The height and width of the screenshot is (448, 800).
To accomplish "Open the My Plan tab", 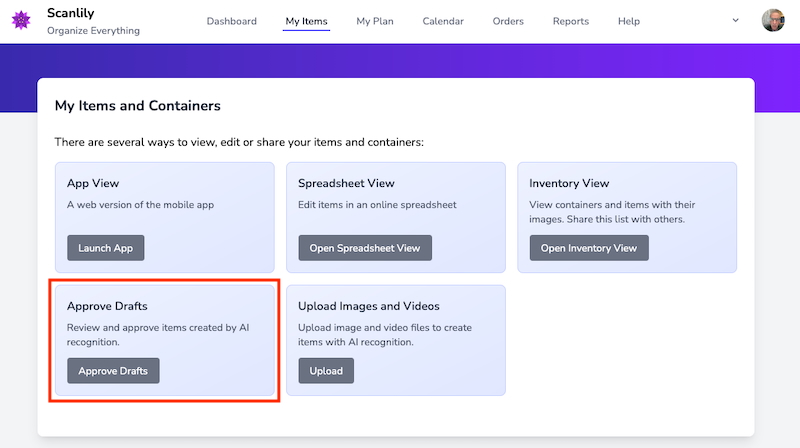I will (x=375, y=21).
